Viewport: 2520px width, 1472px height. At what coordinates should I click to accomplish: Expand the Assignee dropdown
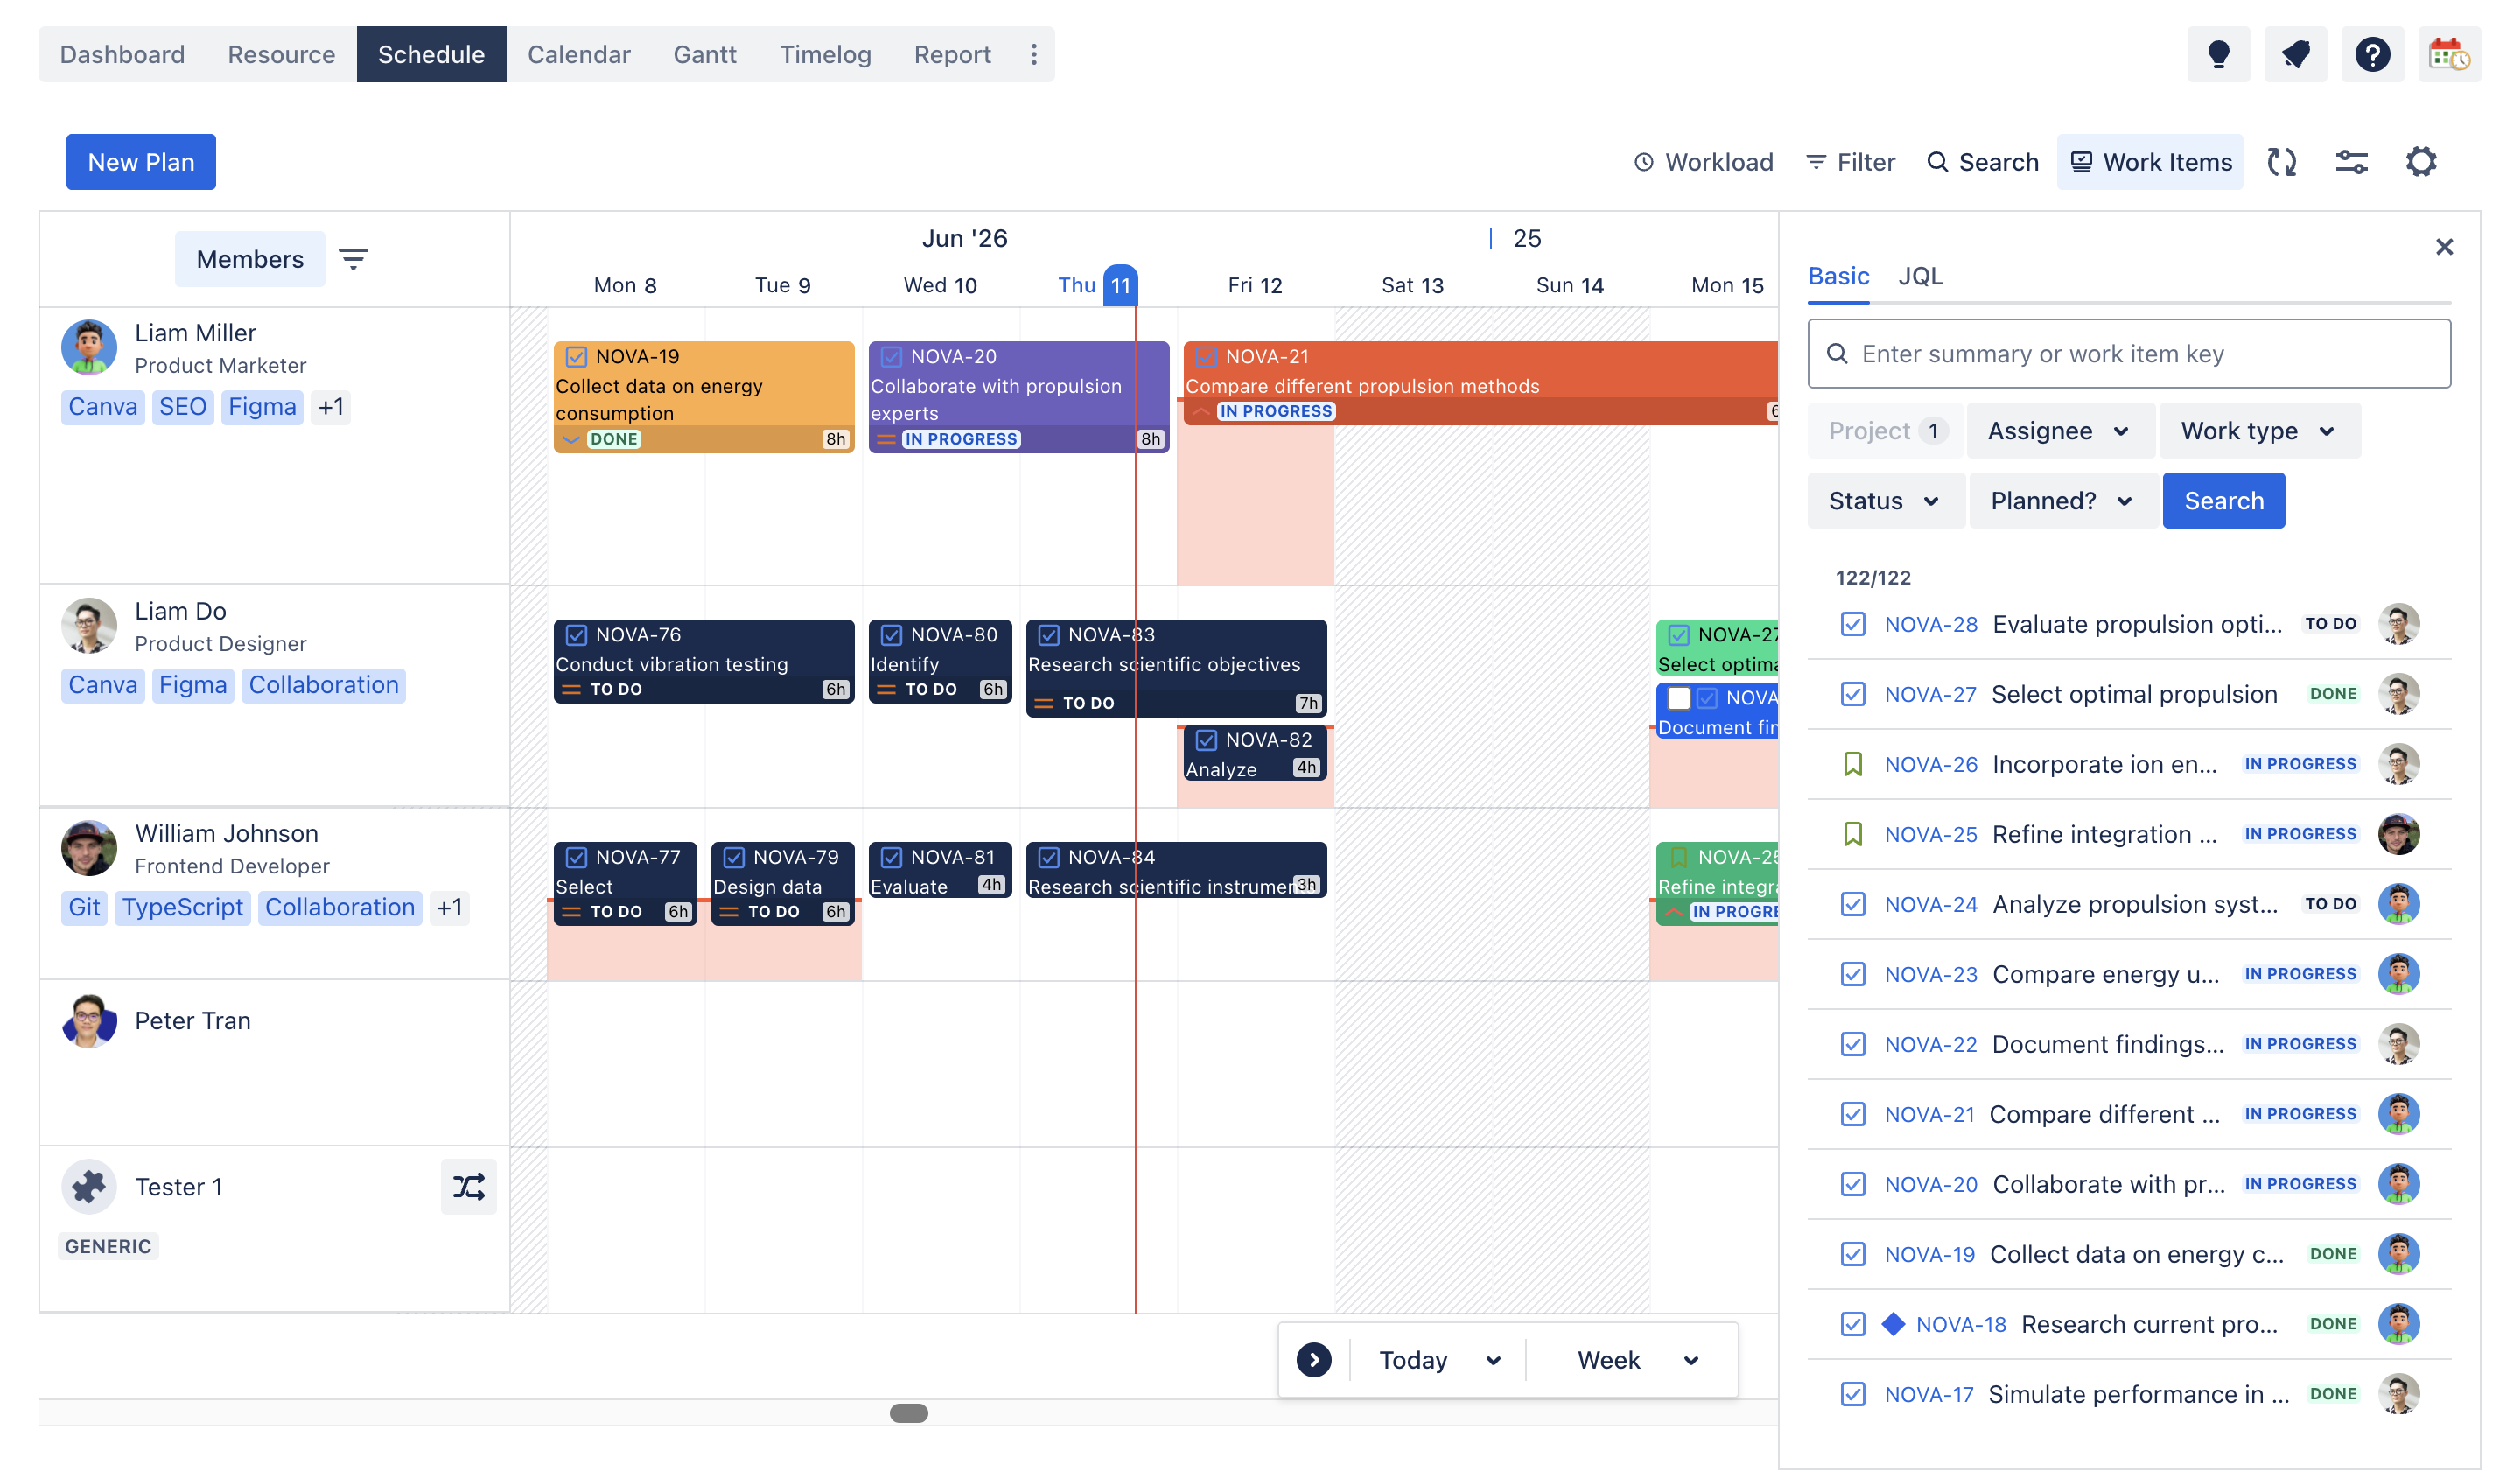coord(2059,431)
